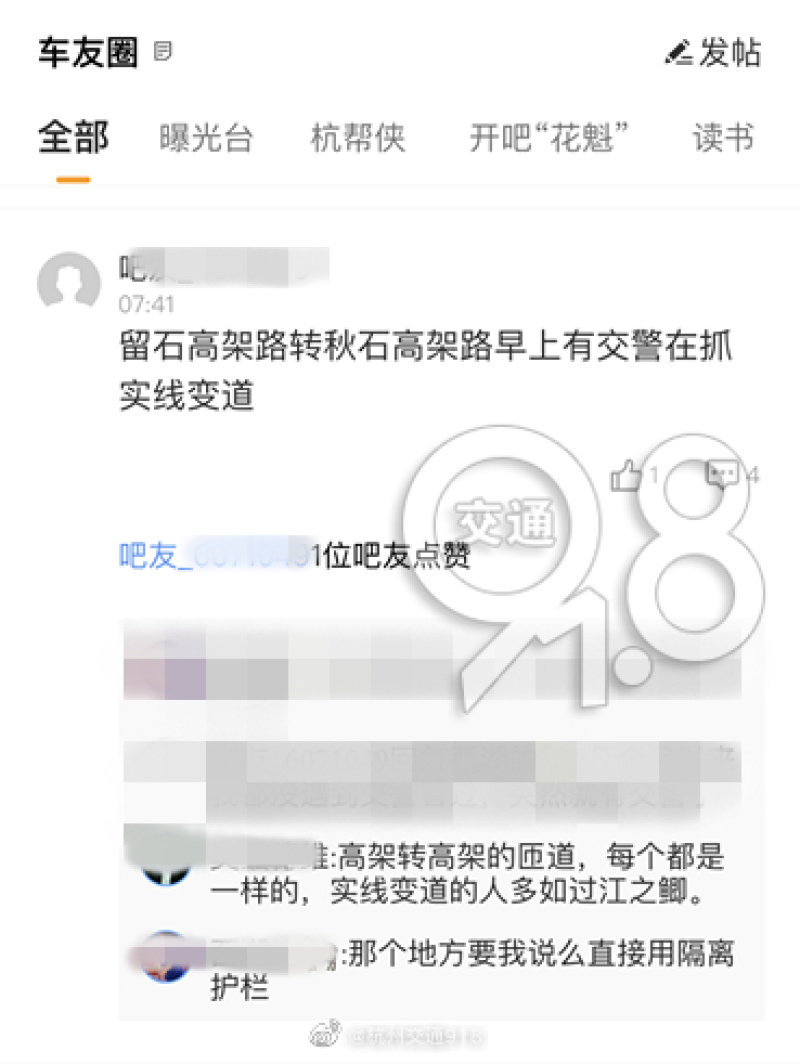This screenshot has width=800, height=1064.
Task: Click the 1位吧友点赞 likes text
Action: pos(392,556)
